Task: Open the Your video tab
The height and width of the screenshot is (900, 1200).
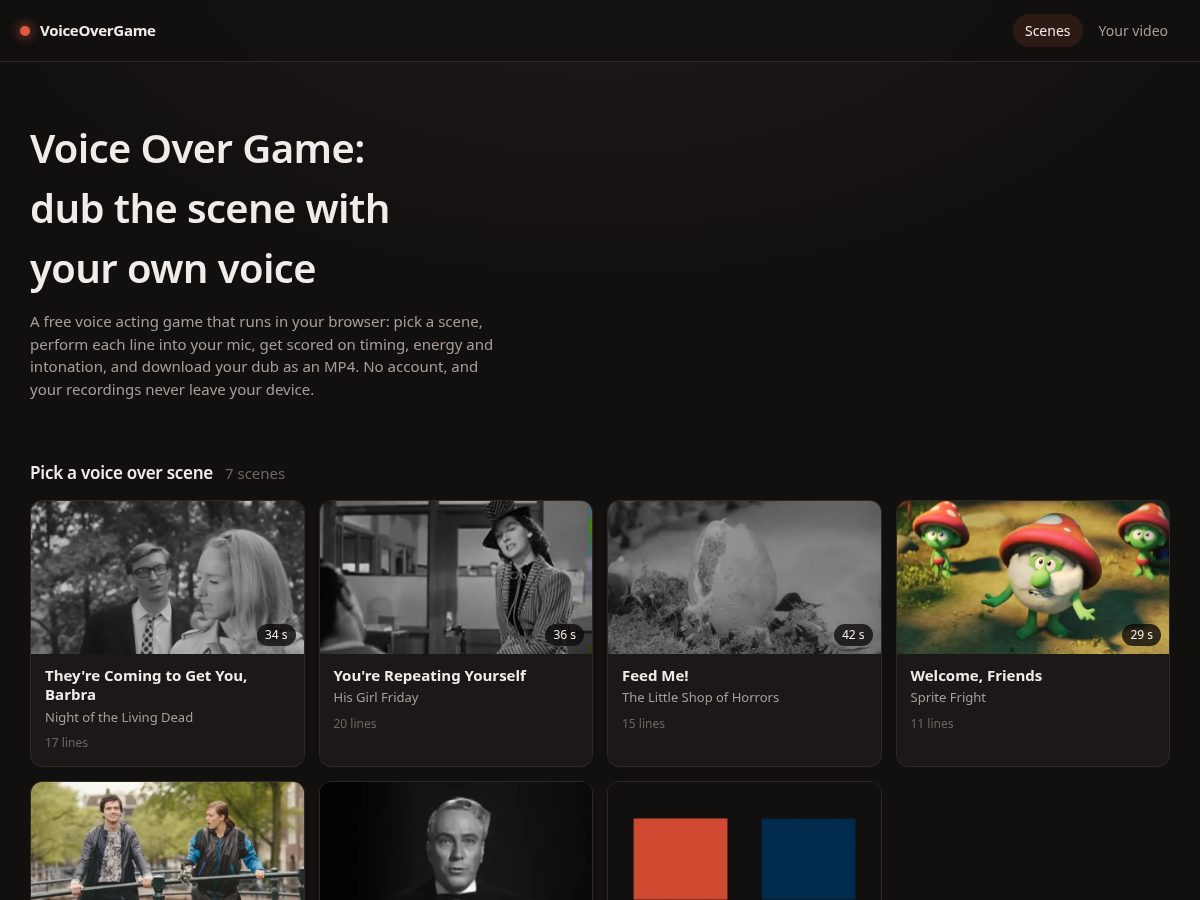Action: (x=1132, y=31)
